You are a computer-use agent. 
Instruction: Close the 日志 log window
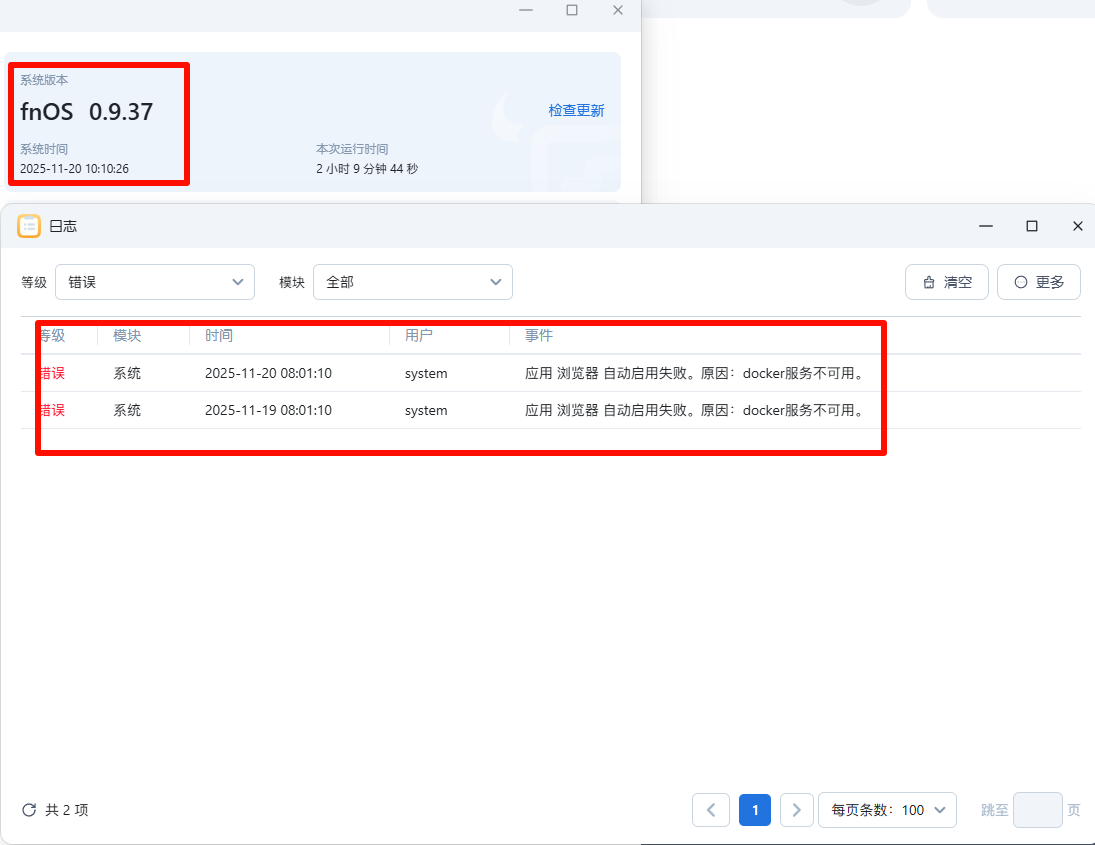coord(1078,226)
